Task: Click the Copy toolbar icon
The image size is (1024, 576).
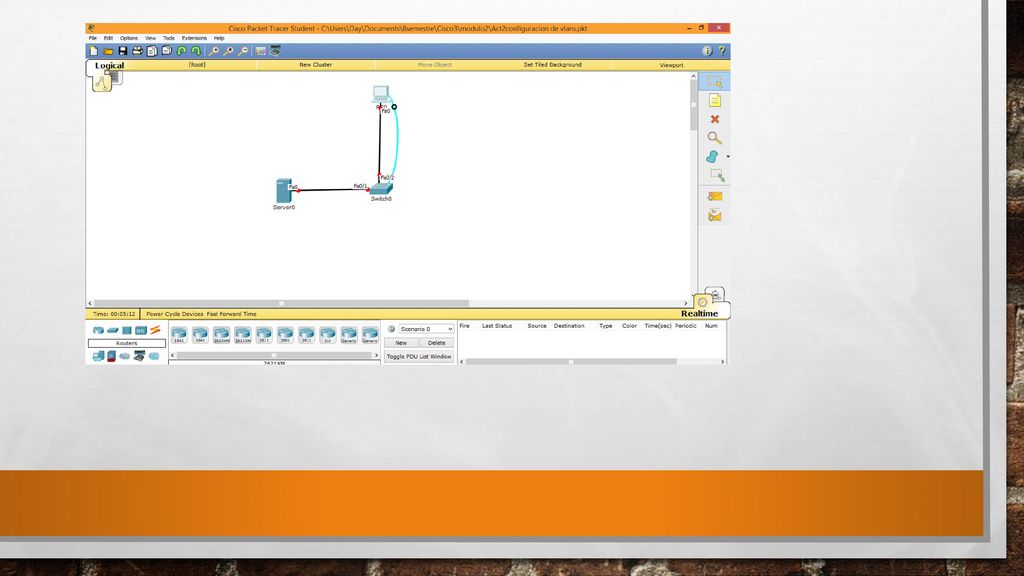Action: pyautogui.click(x=152, y=51)
